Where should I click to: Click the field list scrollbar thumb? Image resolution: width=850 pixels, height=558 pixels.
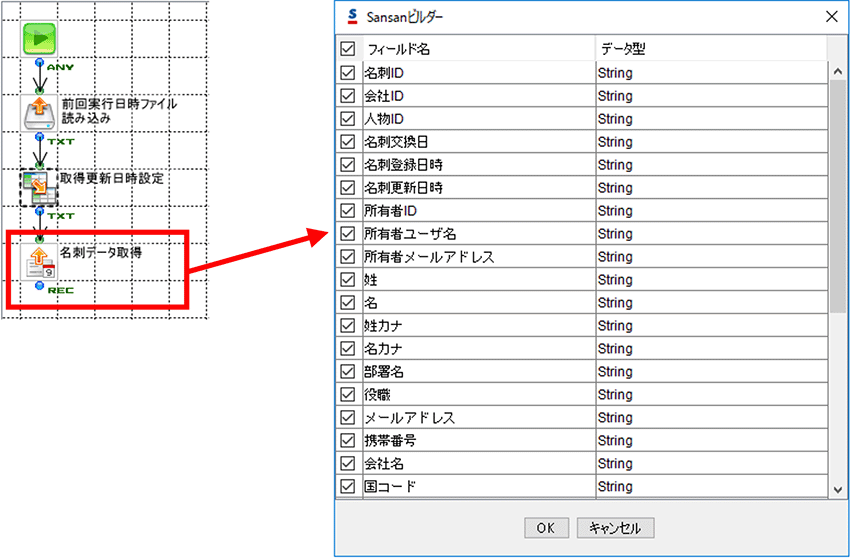pyautogui.click(x=838, y=196)
